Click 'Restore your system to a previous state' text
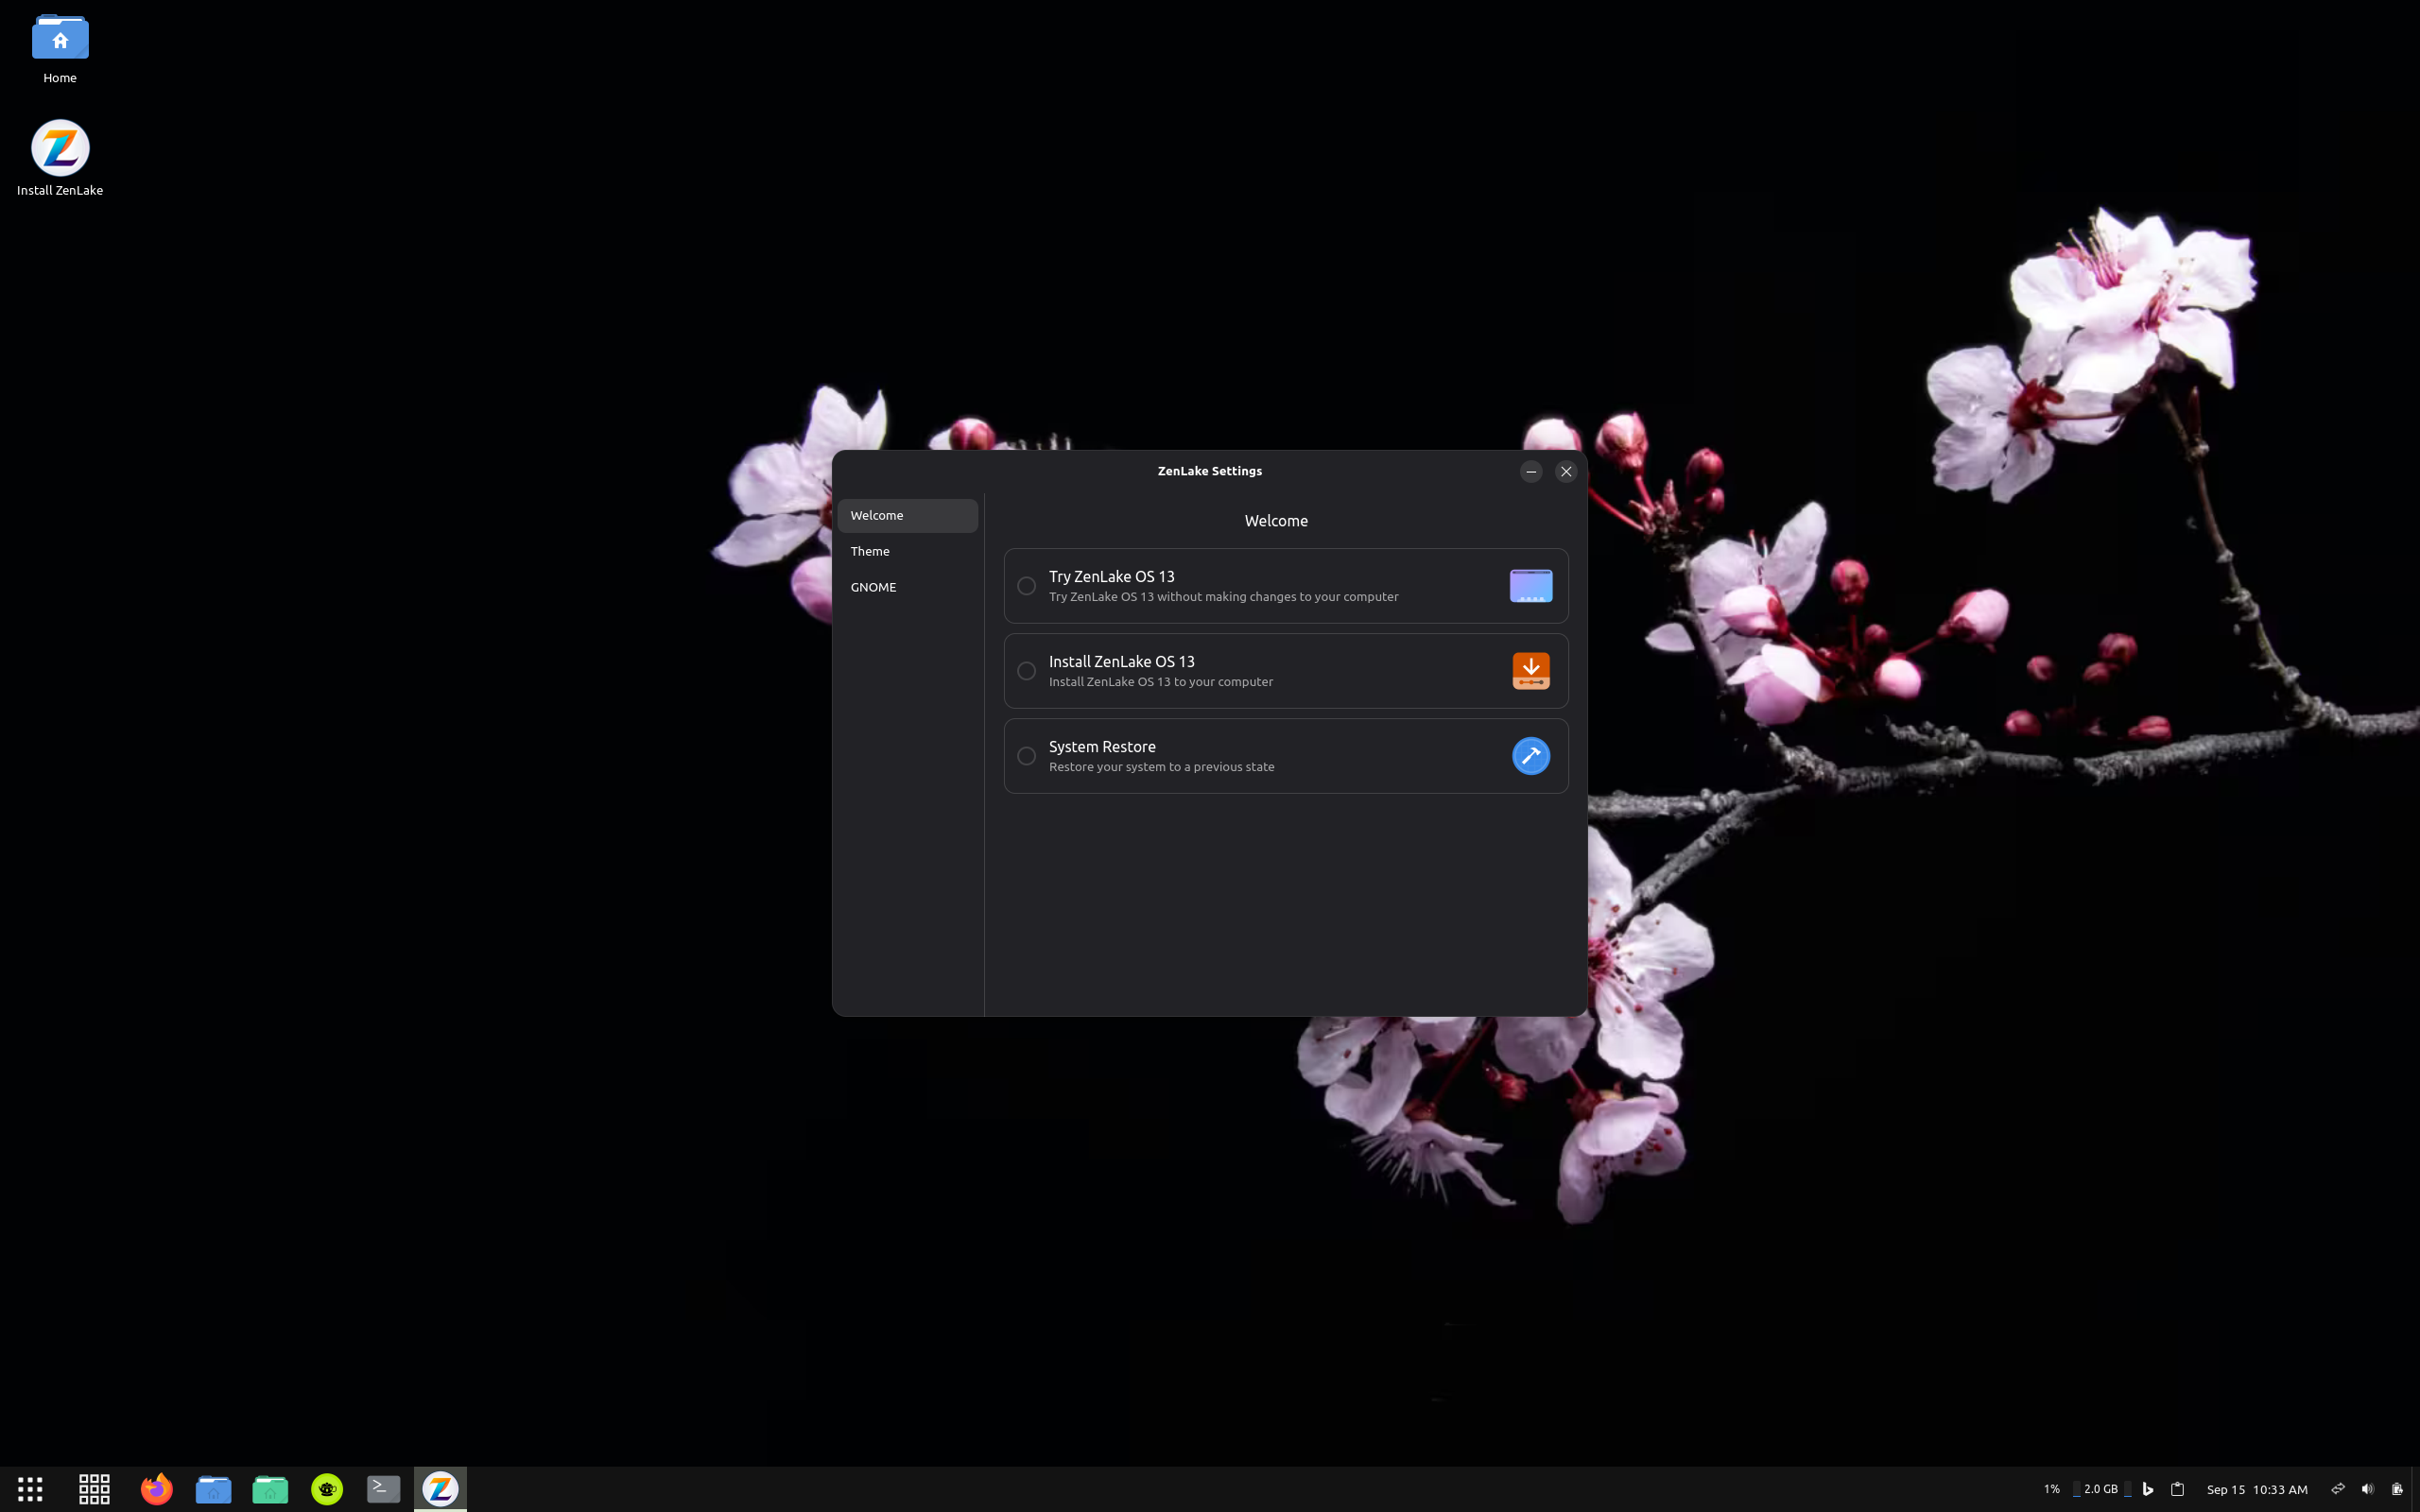The width and height of the screenshot is (2420, 1512). click(x=1161, y=767)
